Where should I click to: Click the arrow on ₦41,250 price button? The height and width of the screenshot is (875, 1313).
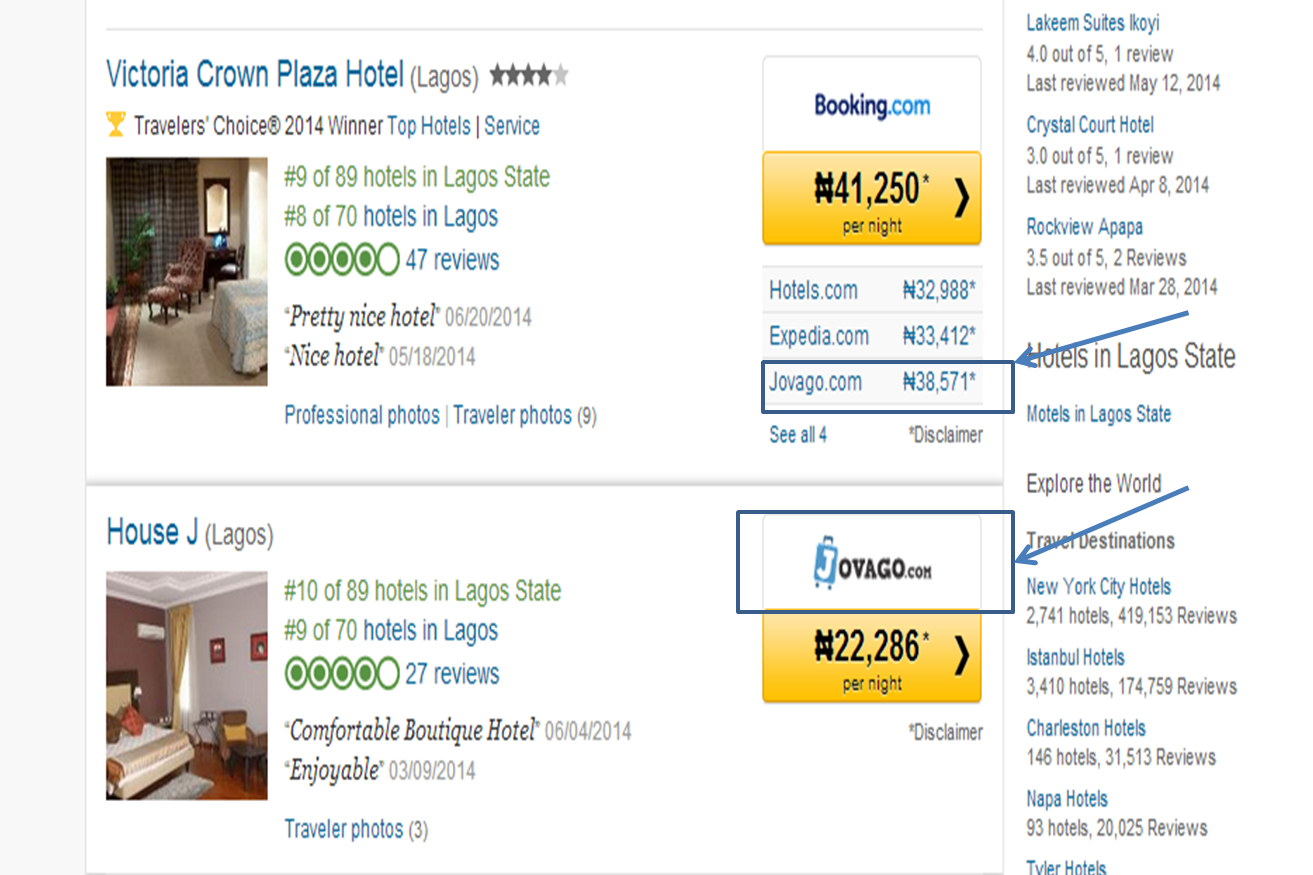pyautogui.click(x=961, y=199)
